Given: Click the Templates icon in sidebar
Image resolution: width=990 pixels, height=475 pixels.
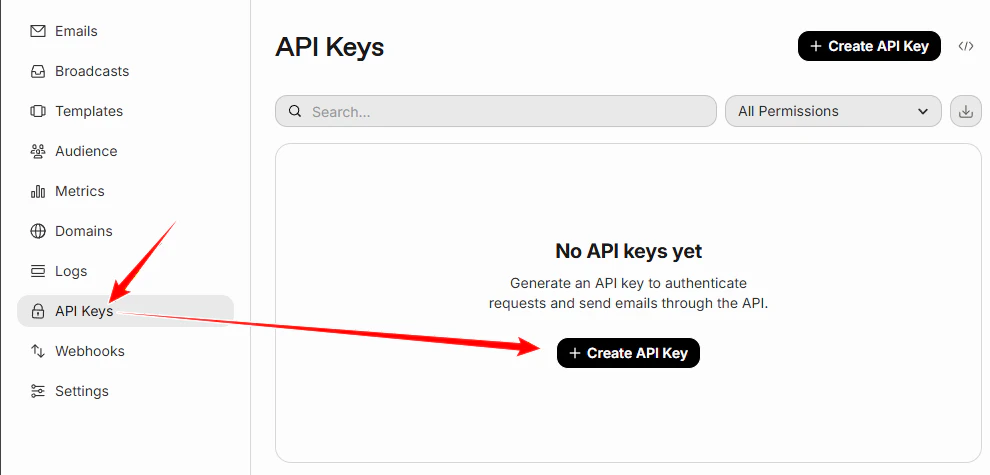Looking at the screenshot, I should [x=38, y=111].
